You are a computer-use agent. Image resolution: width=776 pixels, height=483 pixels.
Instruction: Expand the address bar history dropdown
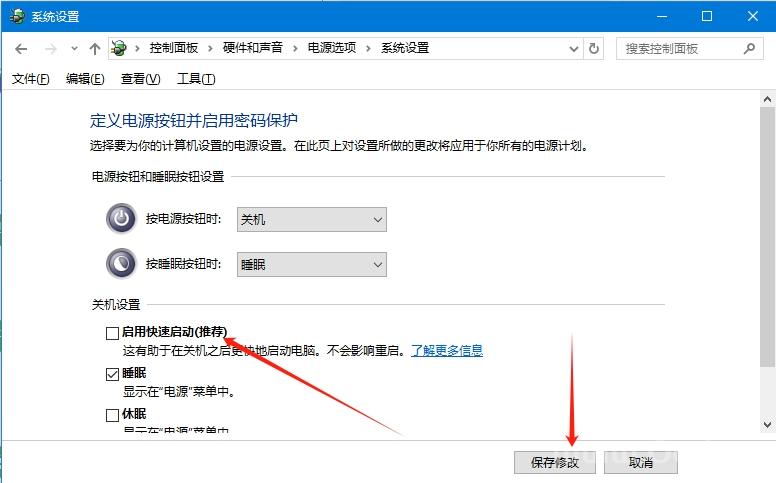(573, 48)
